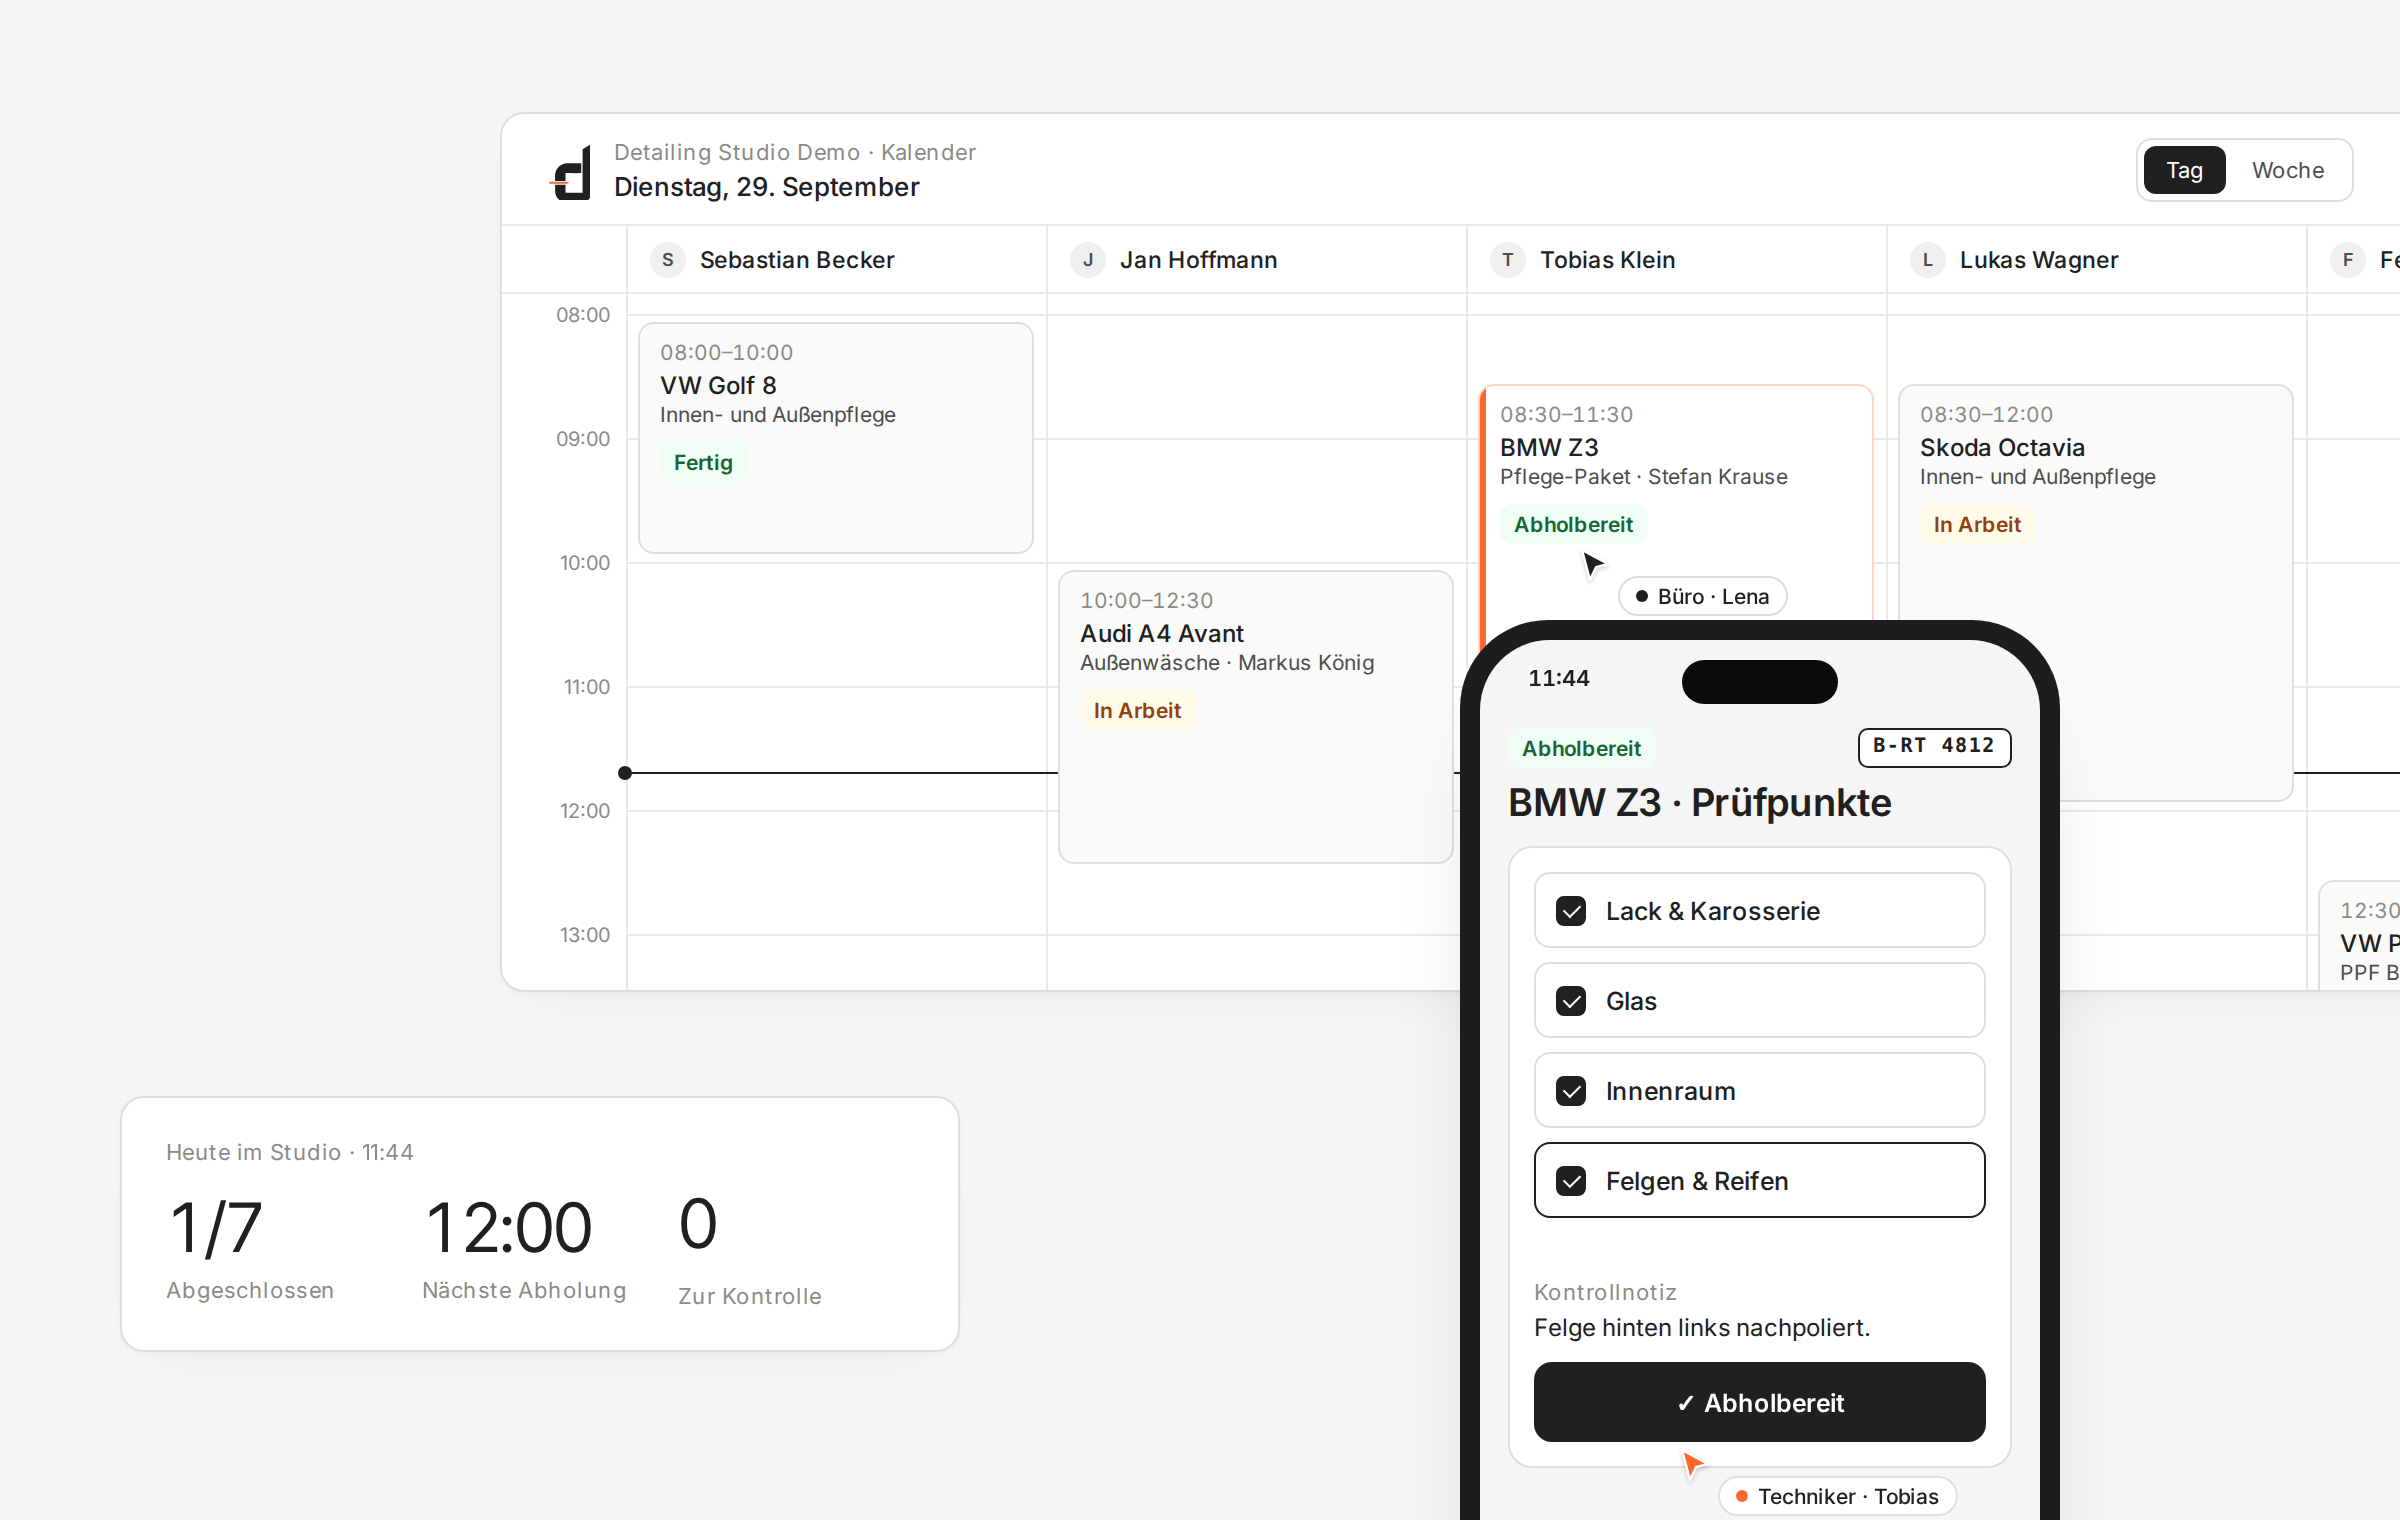The image size is (2400, 1520).
Task: Click the Detailing Studio logo icon
Action: pos(571,171)
